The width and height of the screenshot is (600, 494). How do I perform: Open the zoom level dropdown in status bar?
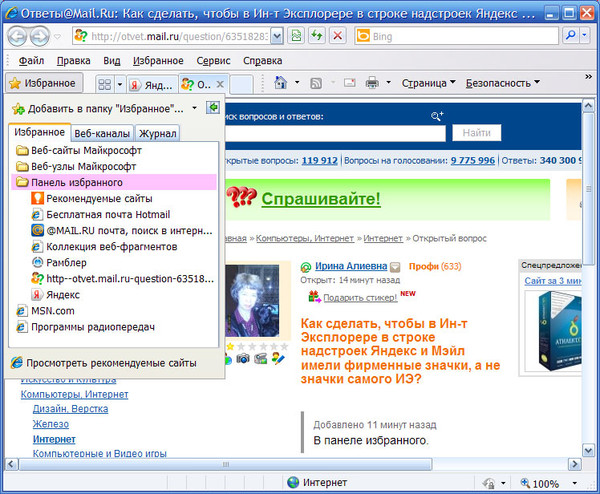[574, 483]
